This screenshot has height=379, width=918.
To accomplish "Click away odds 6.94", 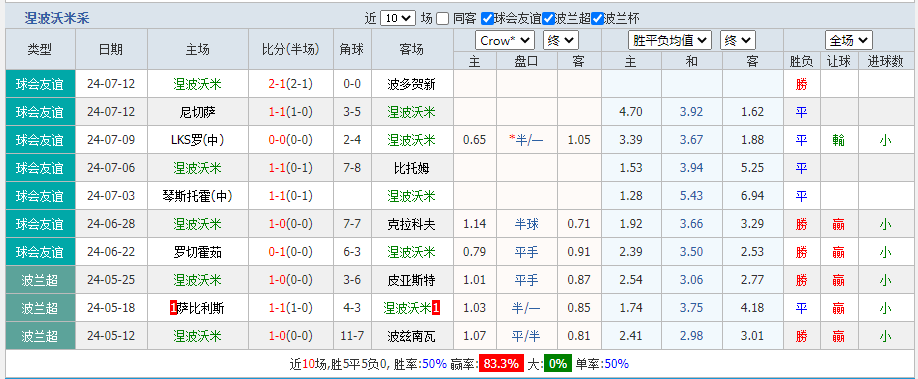I will 752,196.
